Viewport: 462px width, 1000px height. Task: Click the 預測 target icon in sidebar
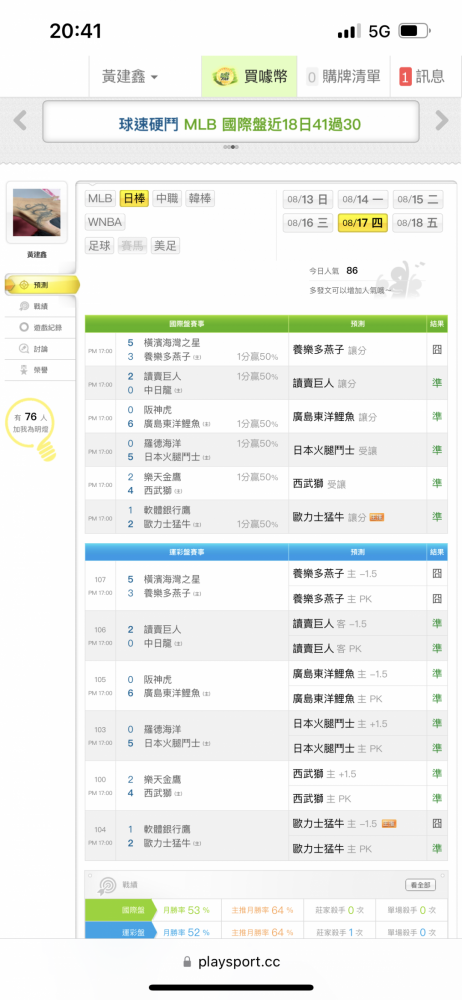tap(22, 285)
